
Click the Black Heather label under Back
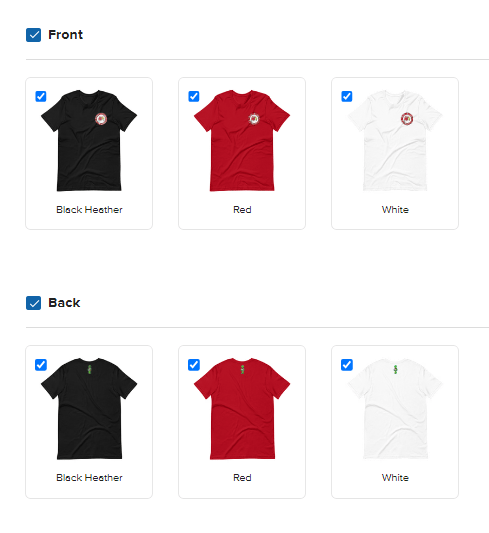pos(89,478)
